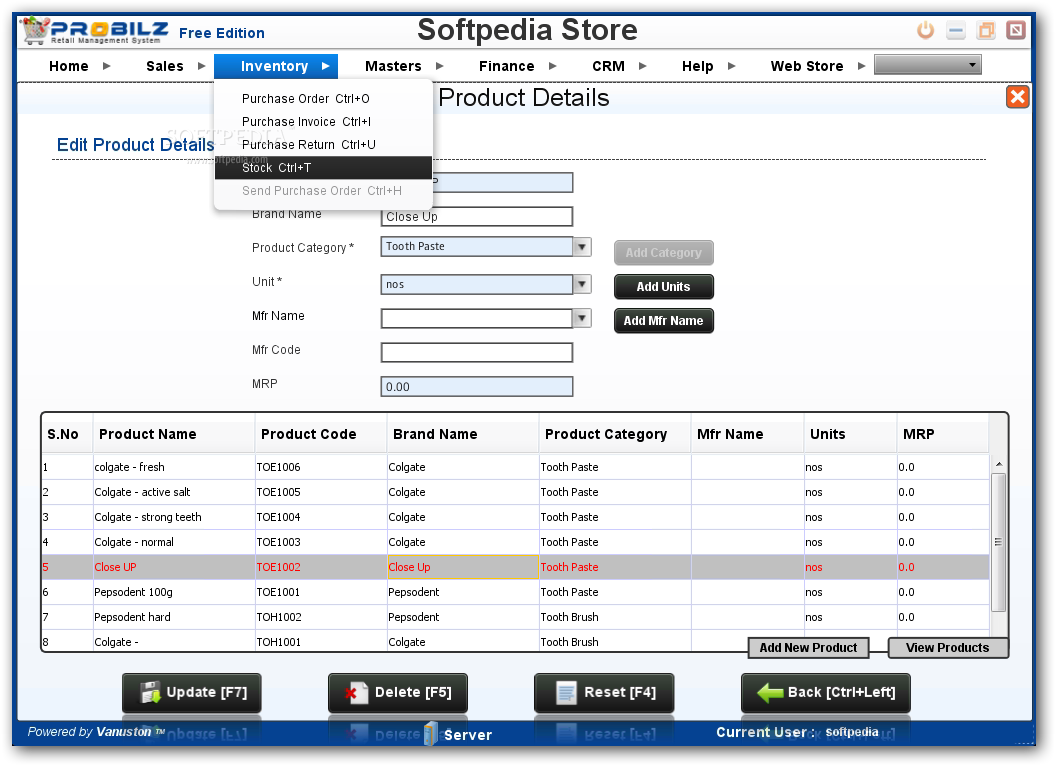Expand the Mfr Name dropdown arrow
1056x766 pixels.
click(582, 318)
